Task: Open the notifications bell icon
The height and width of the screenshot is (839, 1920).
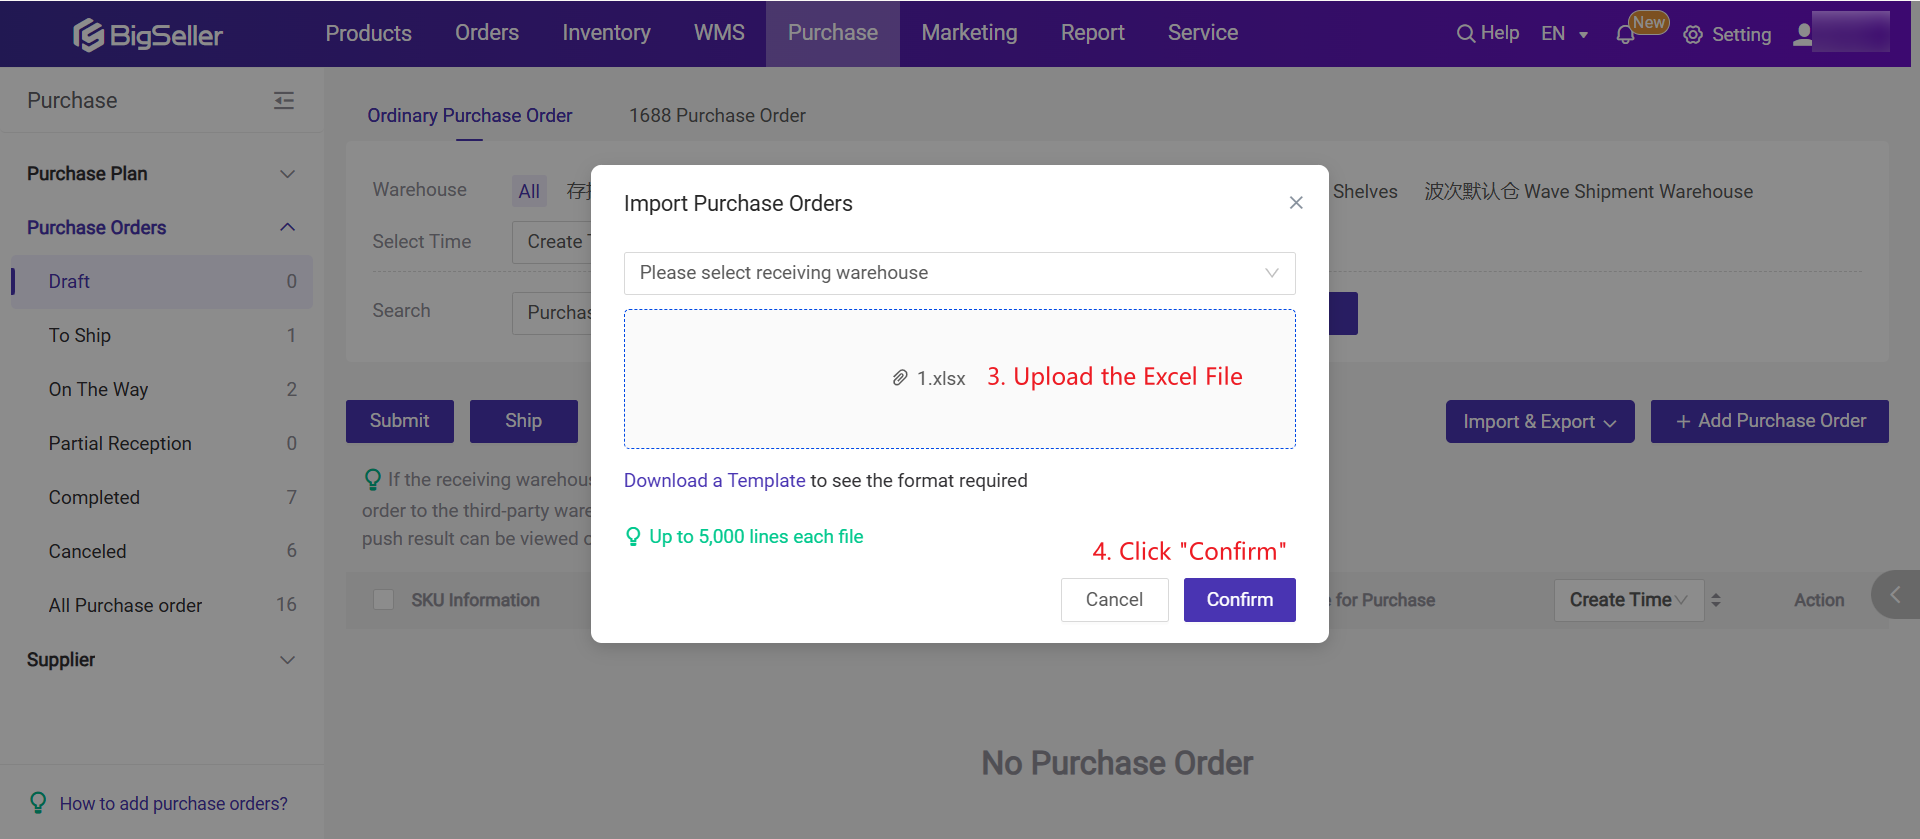Action: pyautogui.click(x=1625, y=35)
